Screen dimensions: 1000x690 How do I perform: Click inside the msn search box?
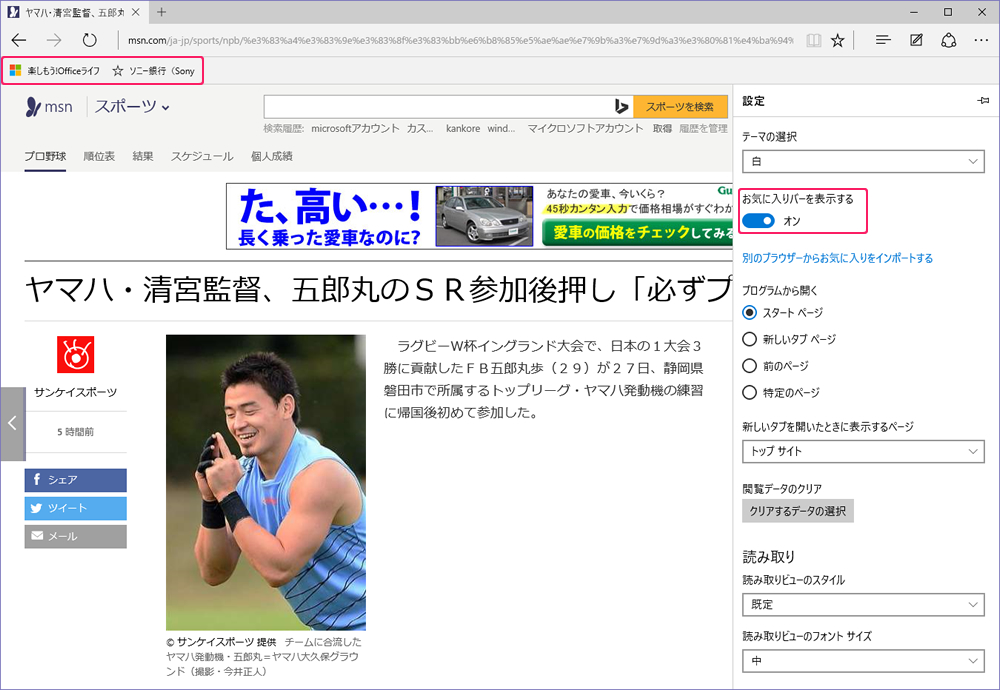click(437, 106)
